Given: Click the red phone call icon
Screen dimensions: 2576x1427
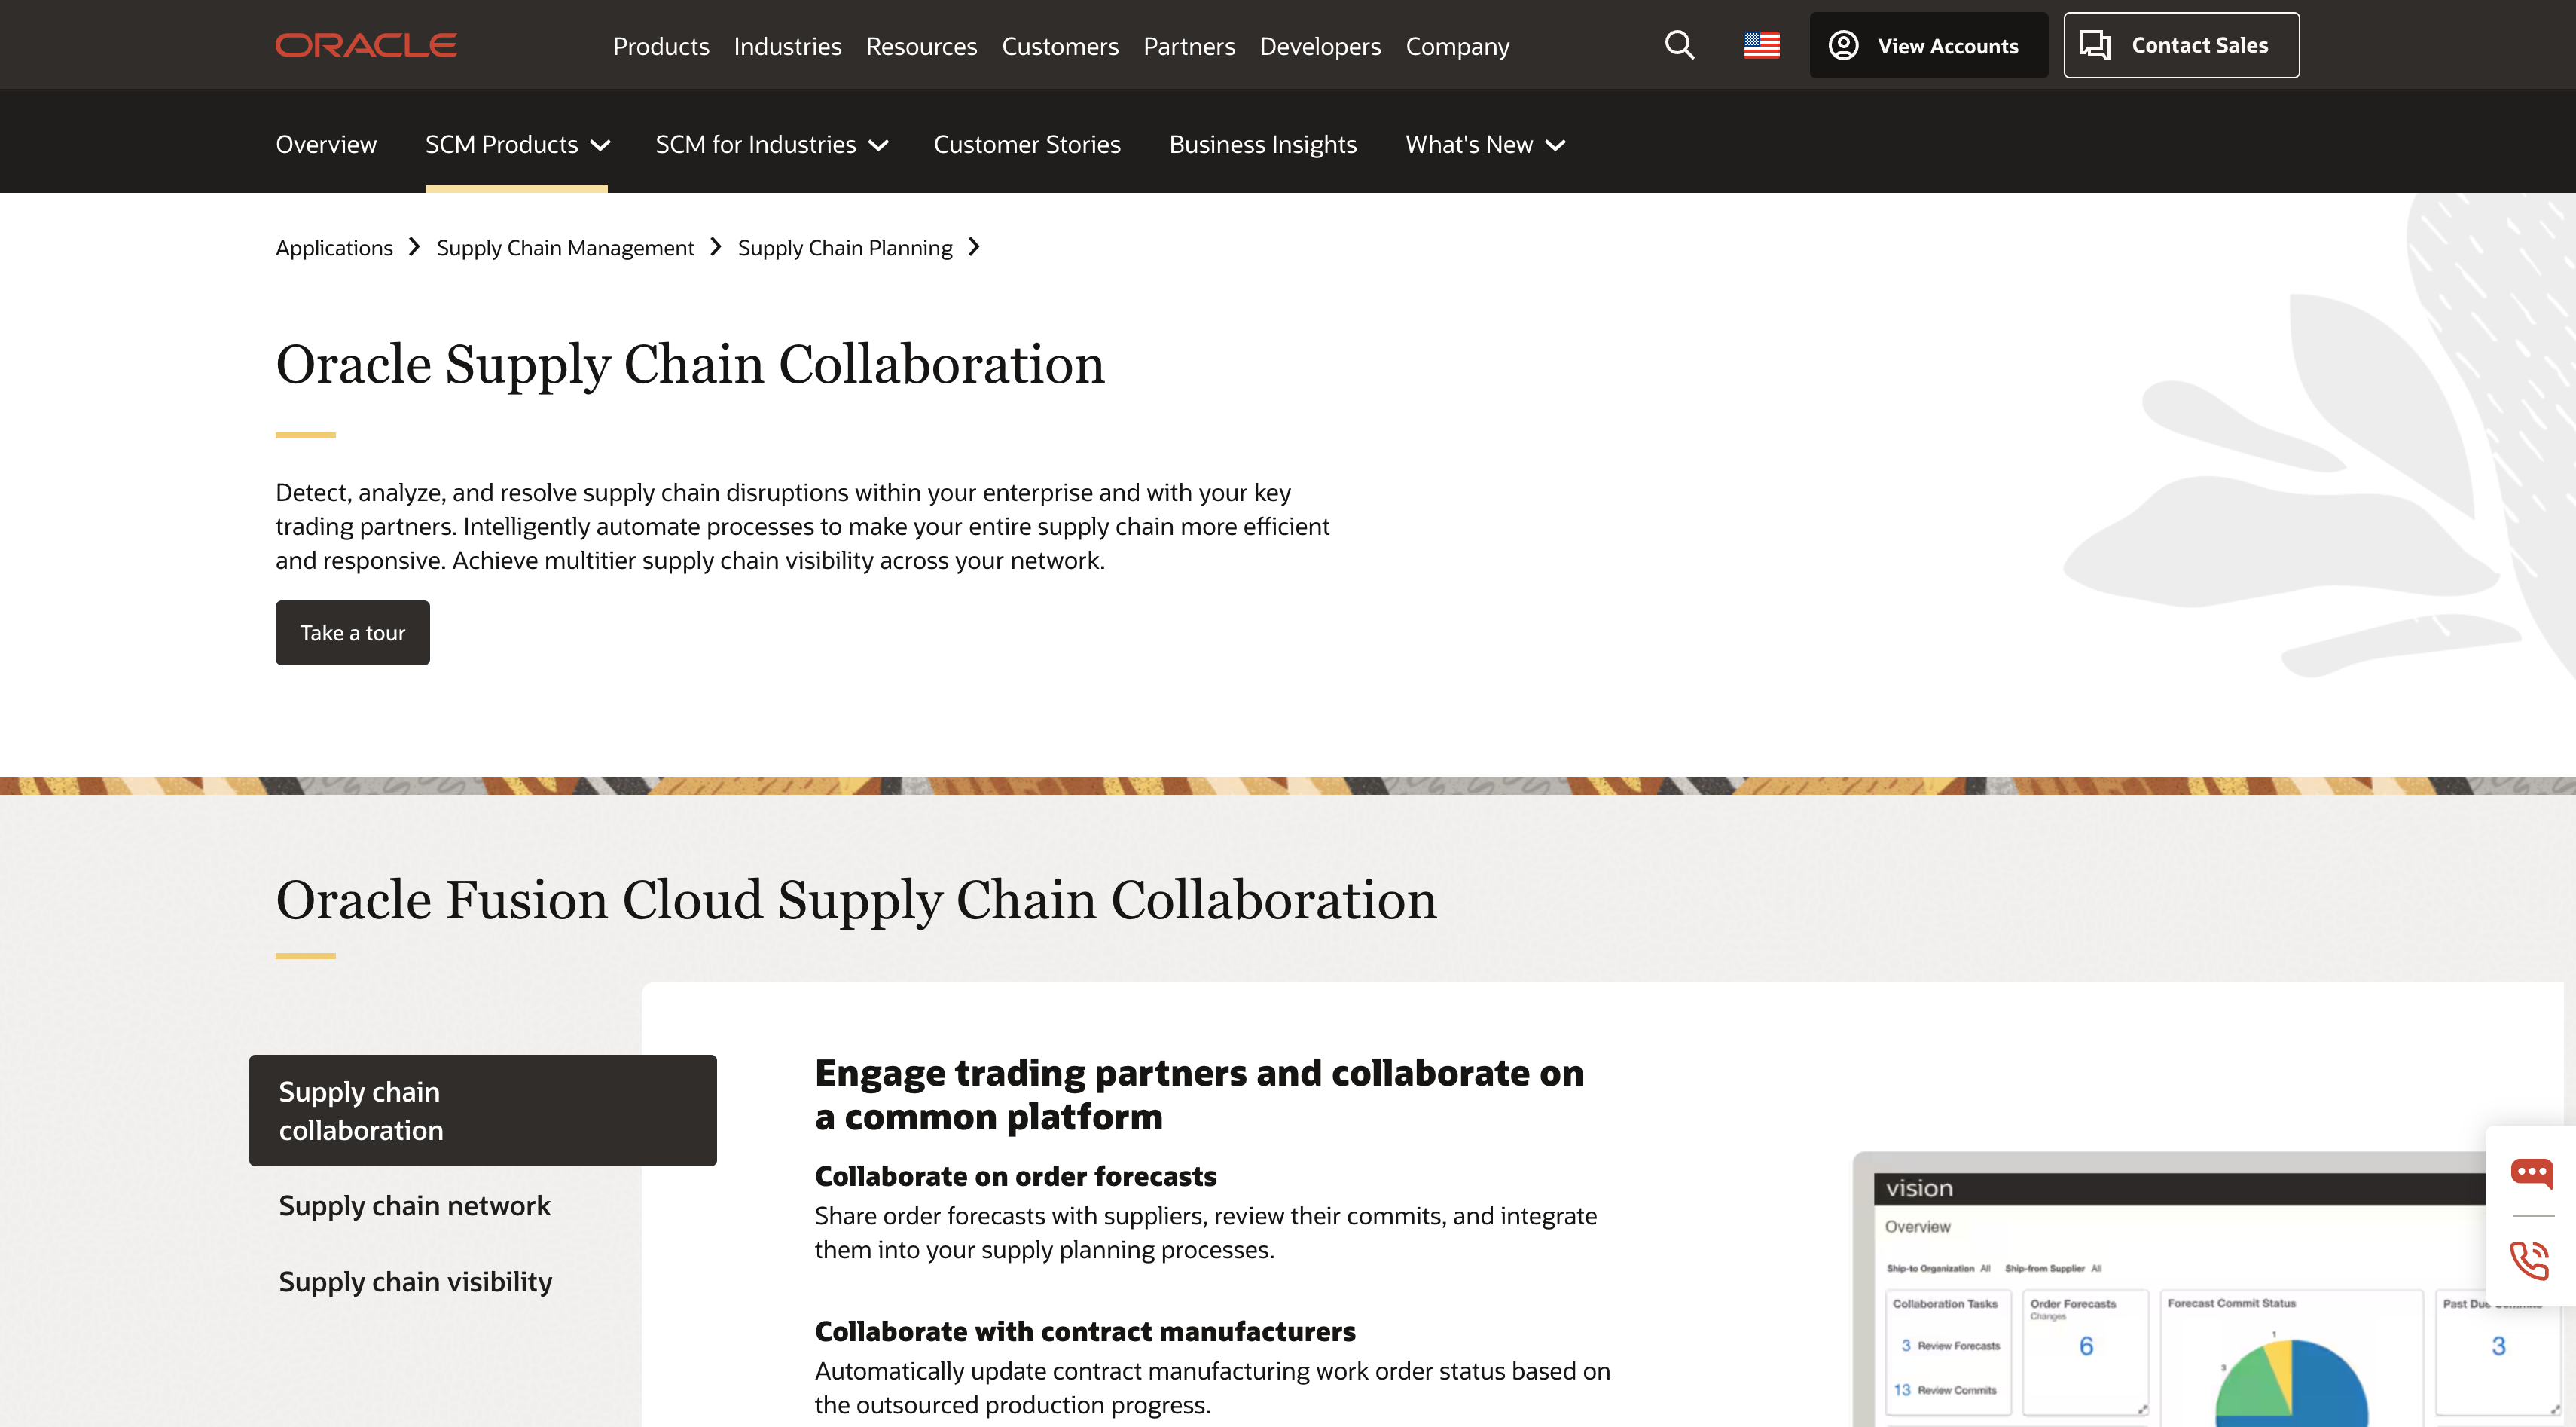Looking at the screenshot, I should 2531,1260.
